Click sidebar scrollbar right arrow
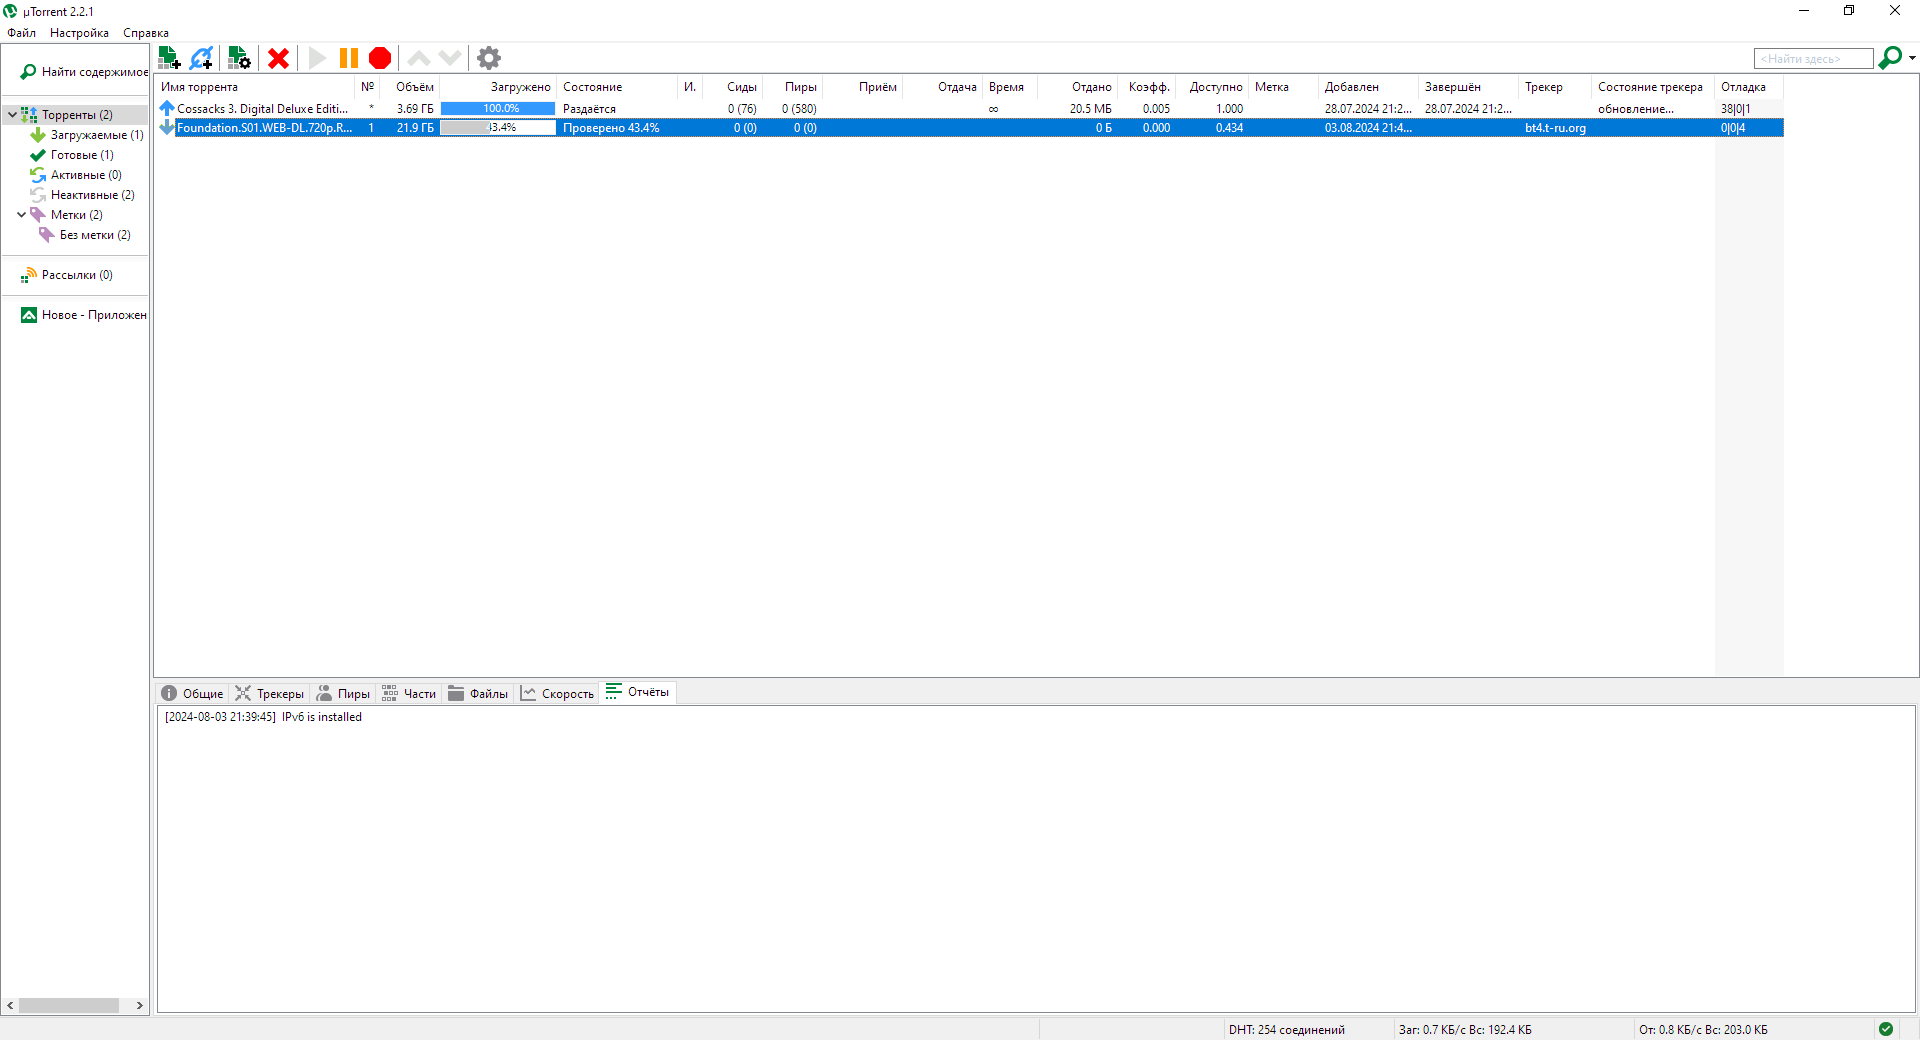This screenshot has height=1040, width=1920. [x=140, y=1006]
